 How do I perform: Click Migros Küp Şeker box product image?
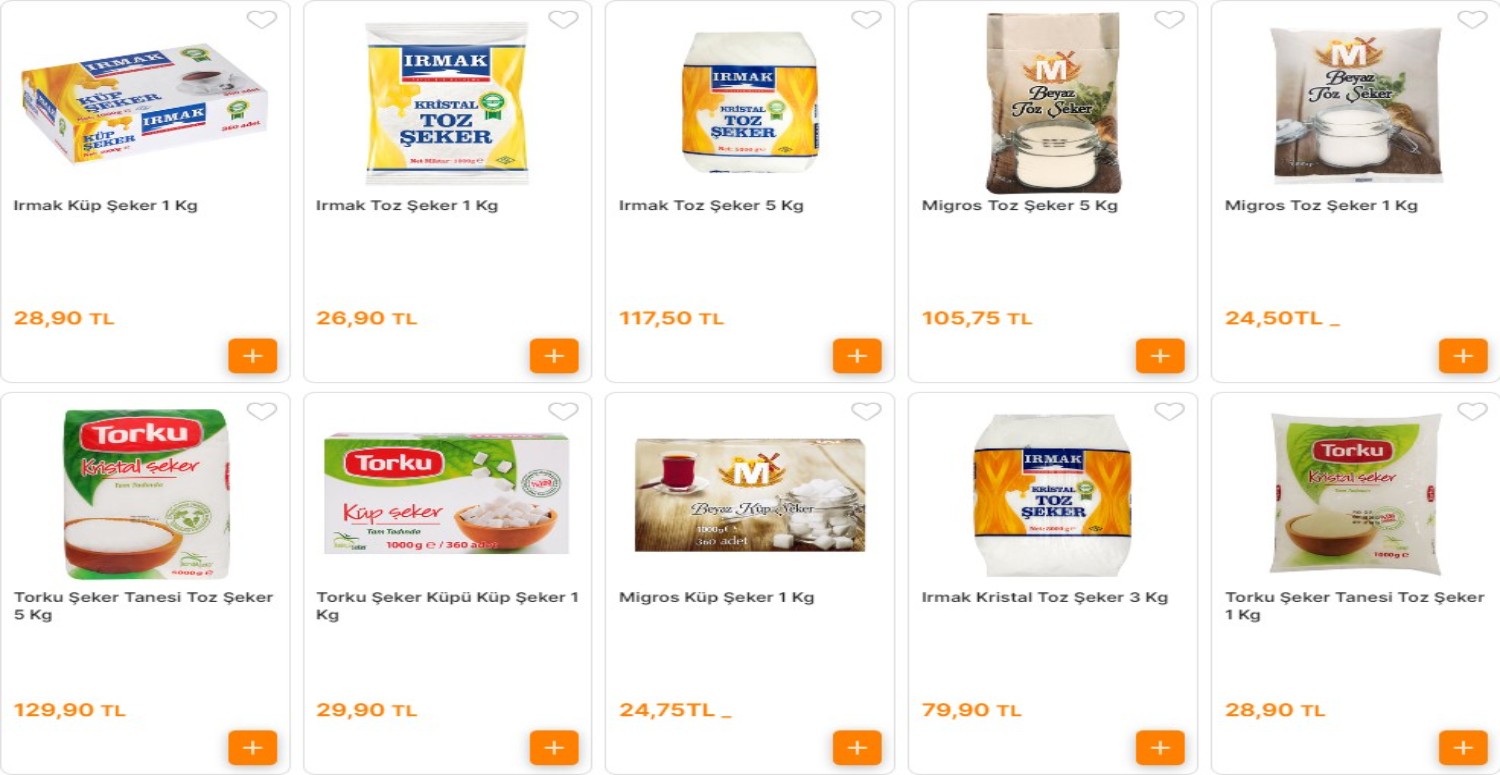tap(750, 494)
